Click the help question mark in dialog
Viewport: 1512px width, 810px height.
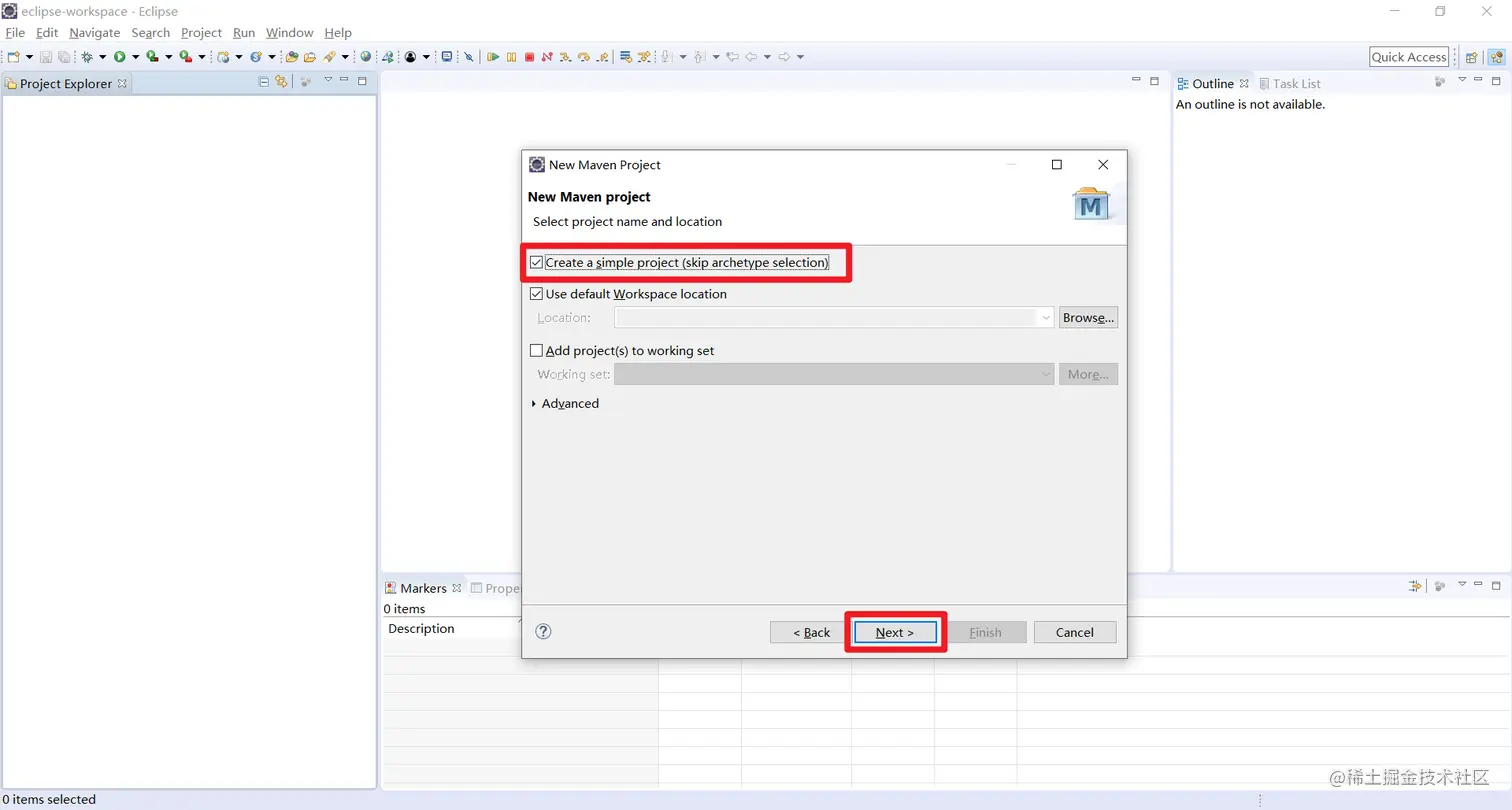(x=543, y=631)
